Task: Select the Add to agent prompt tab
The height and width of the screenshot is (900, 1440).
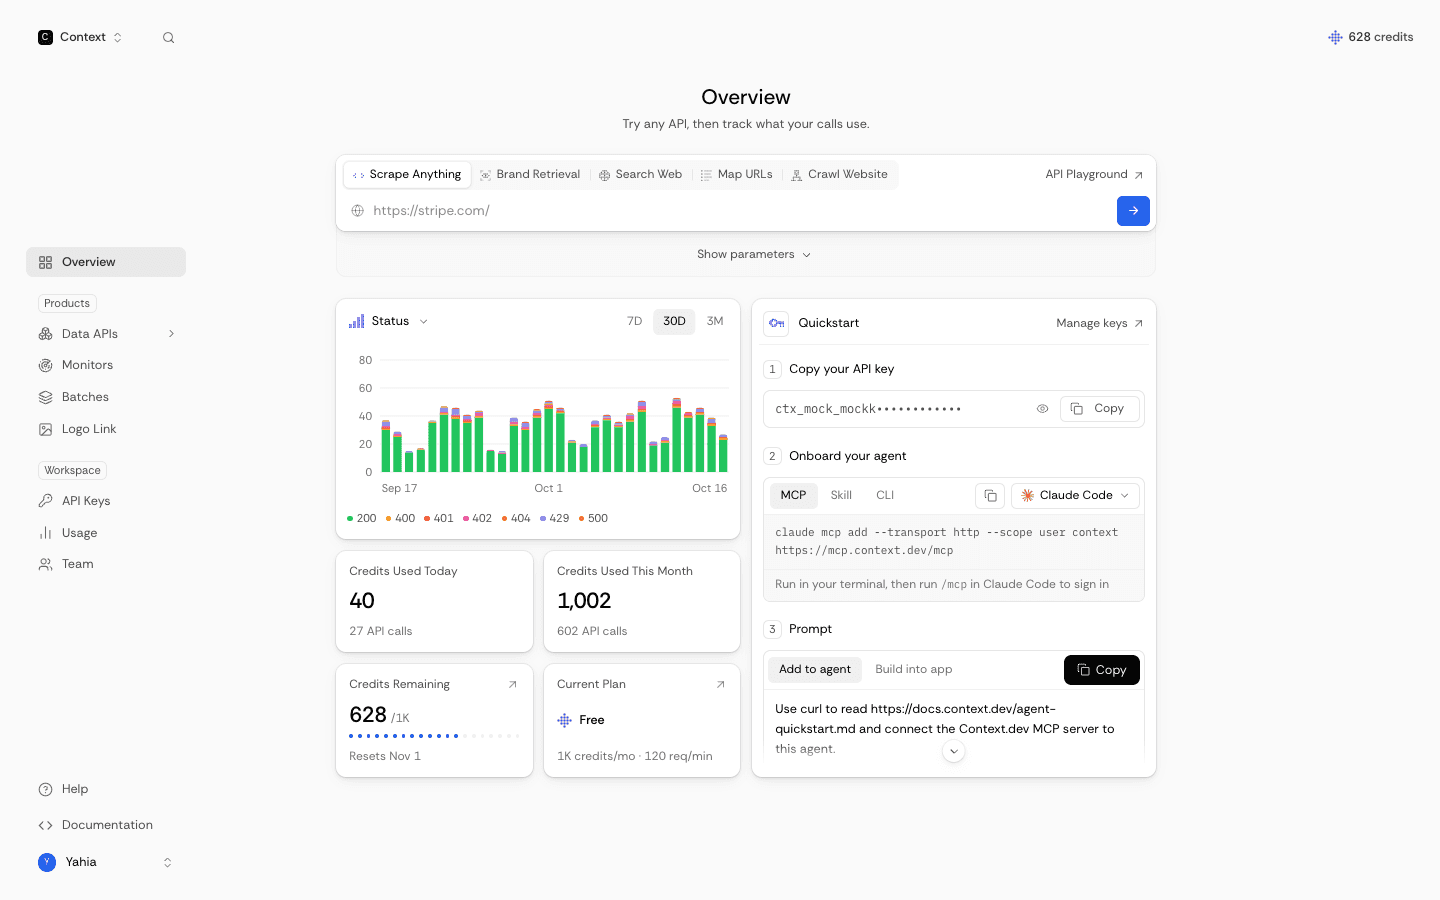Action: point(815,670)
